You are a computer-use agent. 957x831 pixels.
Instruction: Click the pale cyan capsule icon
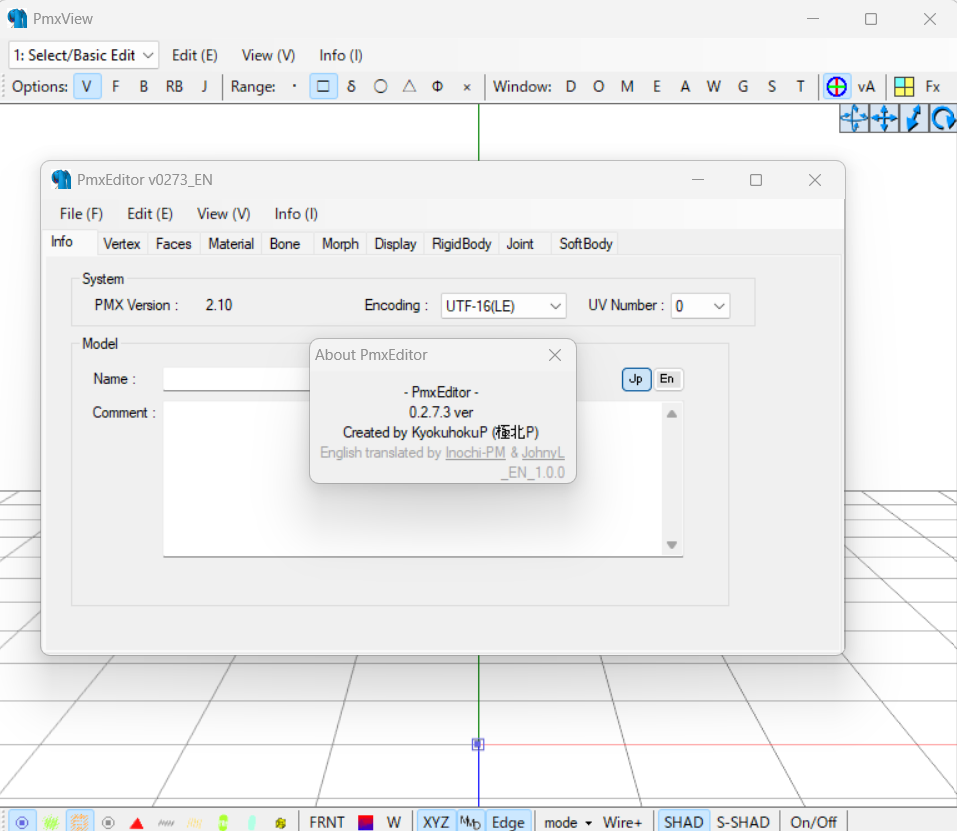click(x=251, y=822)
